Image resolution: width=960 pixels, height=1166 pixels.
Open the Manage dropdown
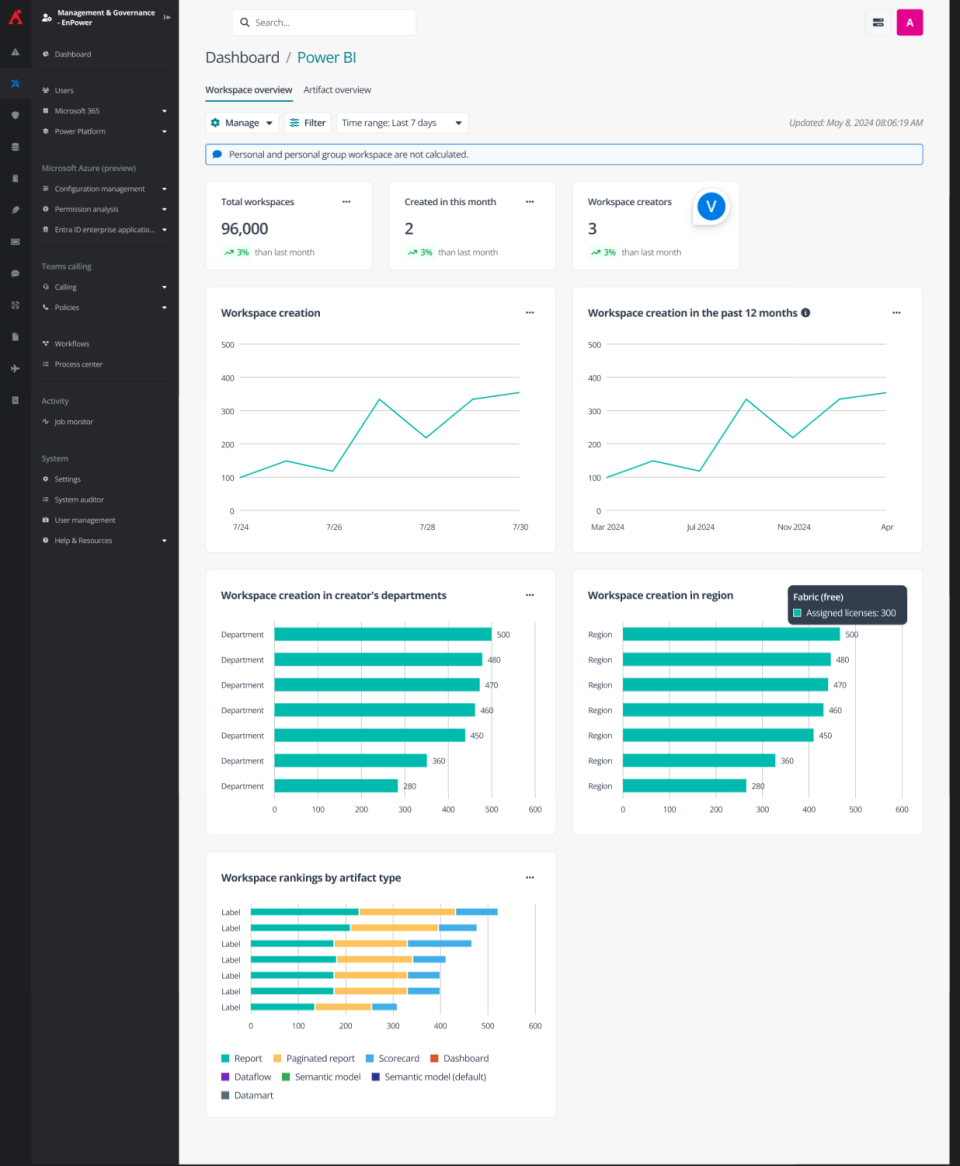[x=242, y=123]
